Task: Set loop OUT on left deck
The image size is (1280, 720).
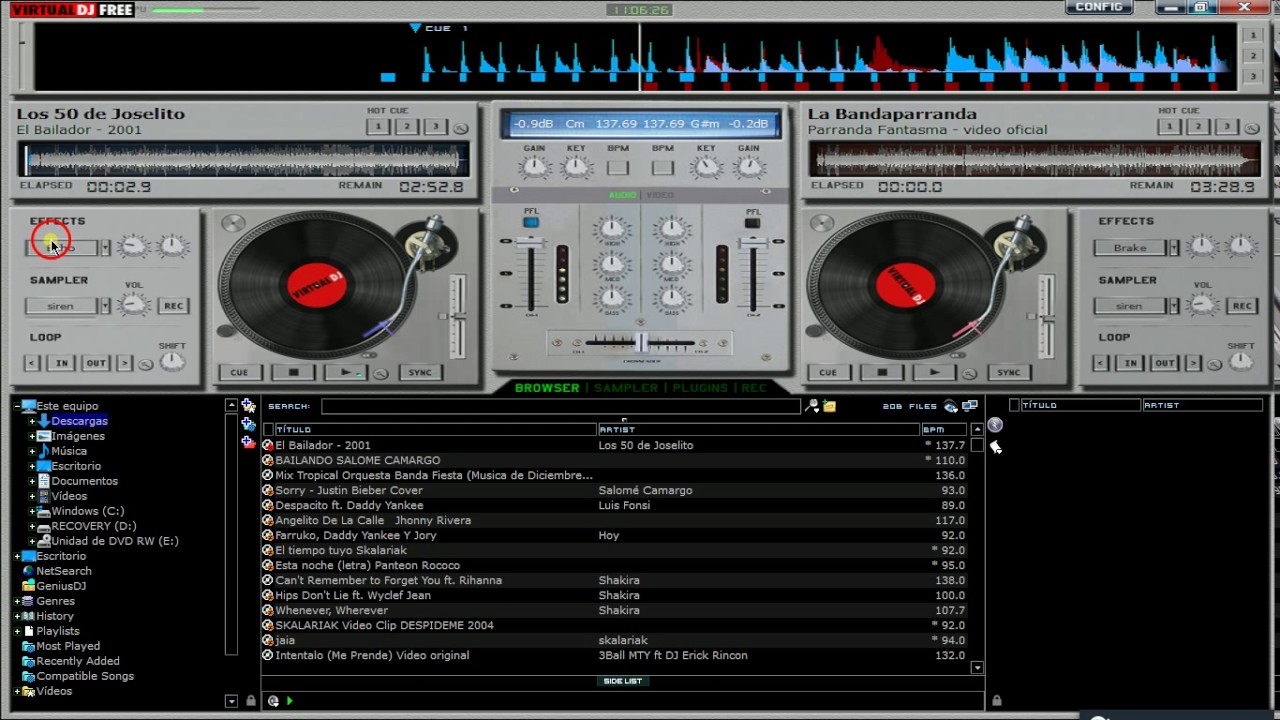Action: (95, 363)
